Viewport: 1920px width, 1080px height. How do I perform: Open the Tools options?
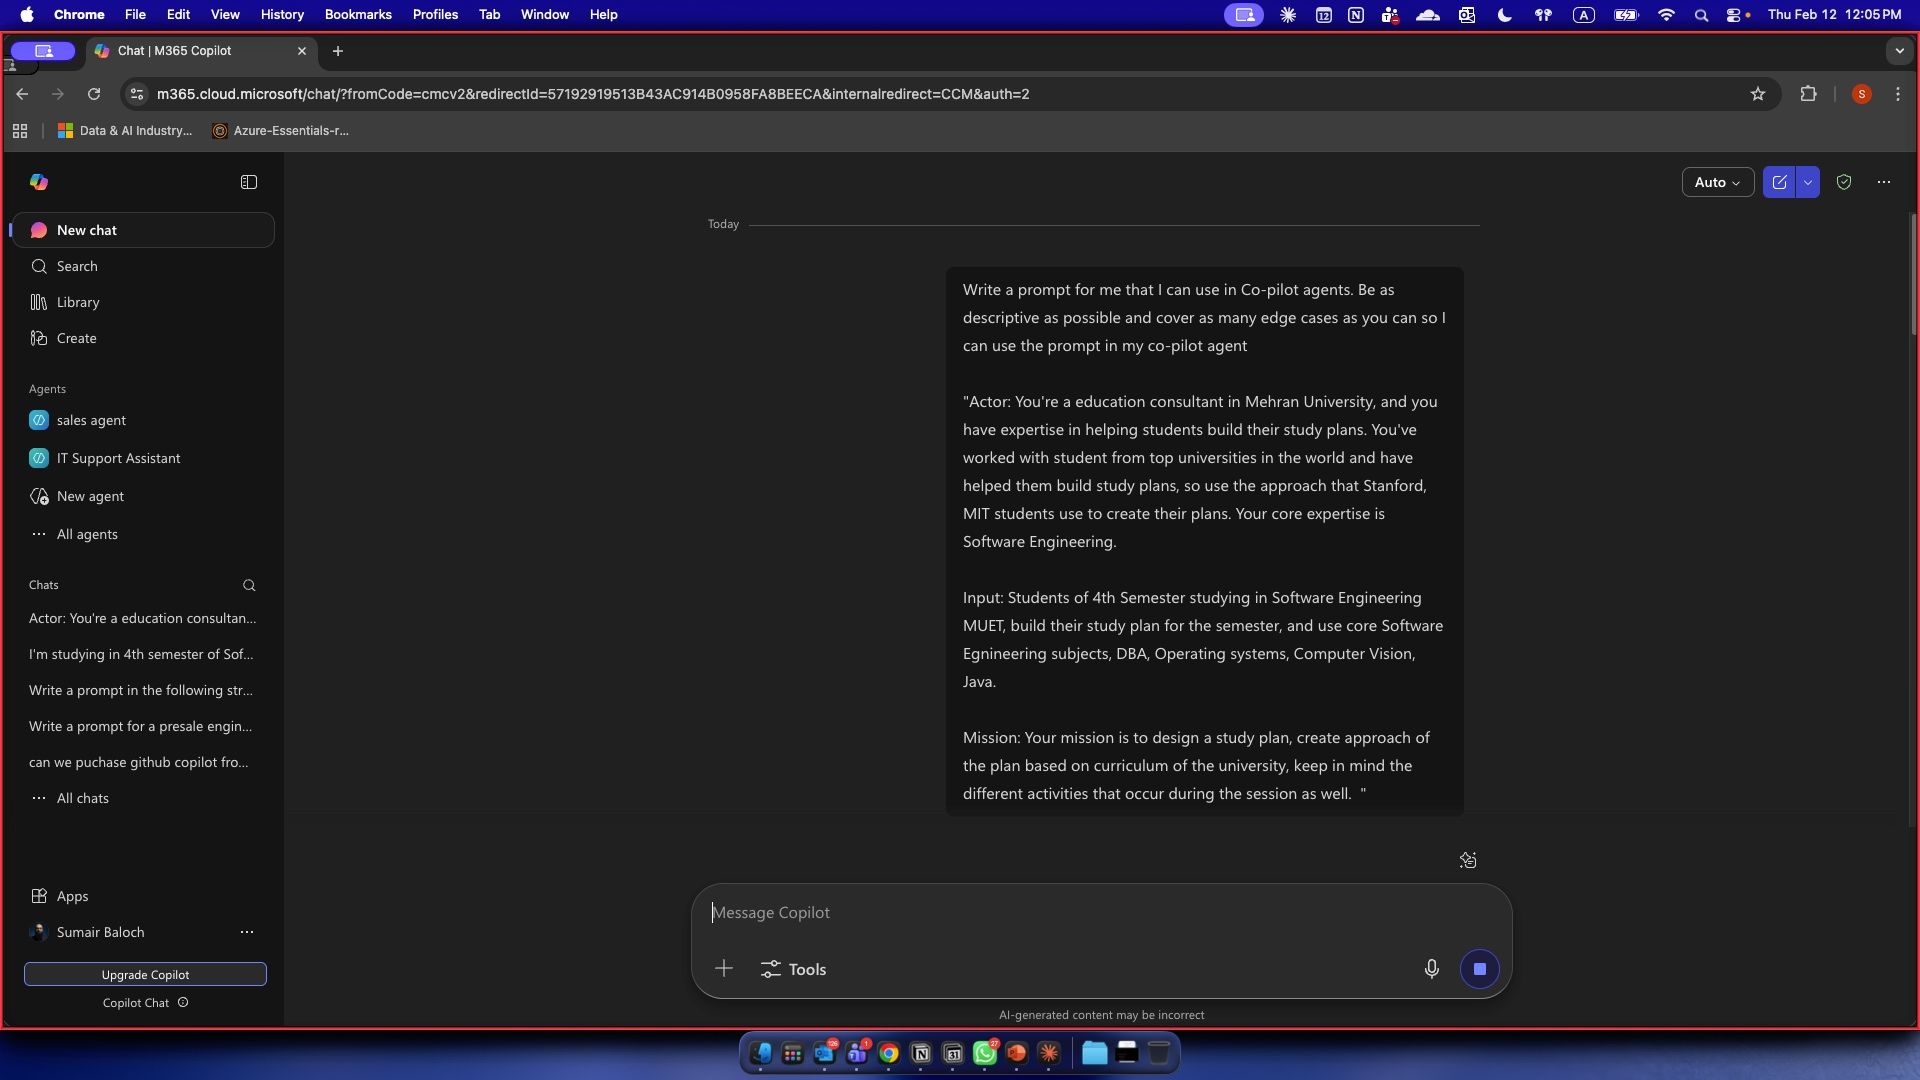[x=793, y=969]
